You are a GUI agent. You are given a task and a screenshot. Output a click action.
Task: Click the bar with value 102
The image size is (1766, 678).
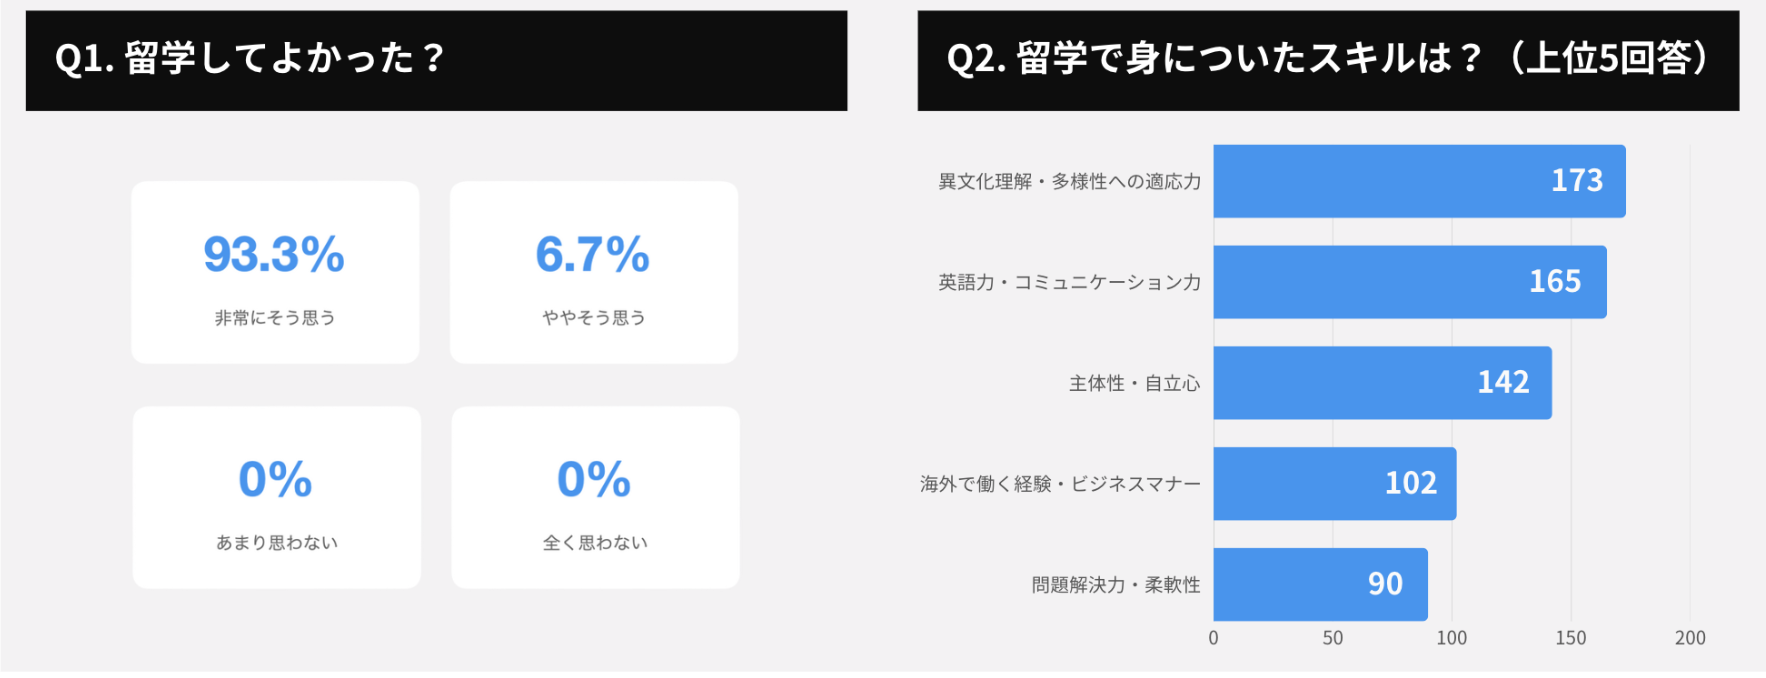[1335, 484]
